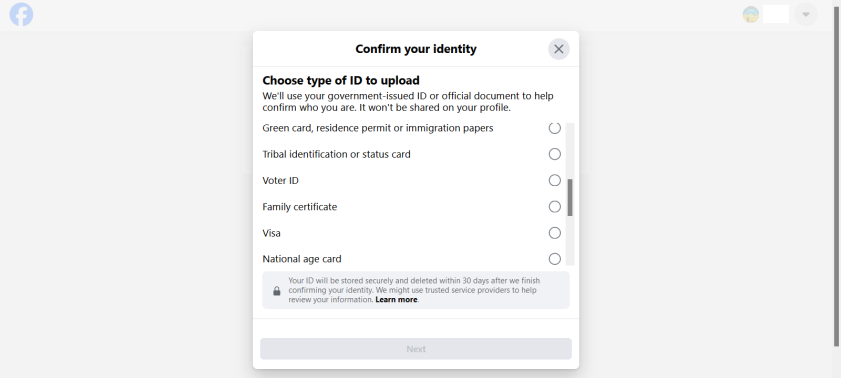The width and height of the screenshot is (841, 378).
Task: Expand the account menu arrow
Action: (x=806, y=14)
